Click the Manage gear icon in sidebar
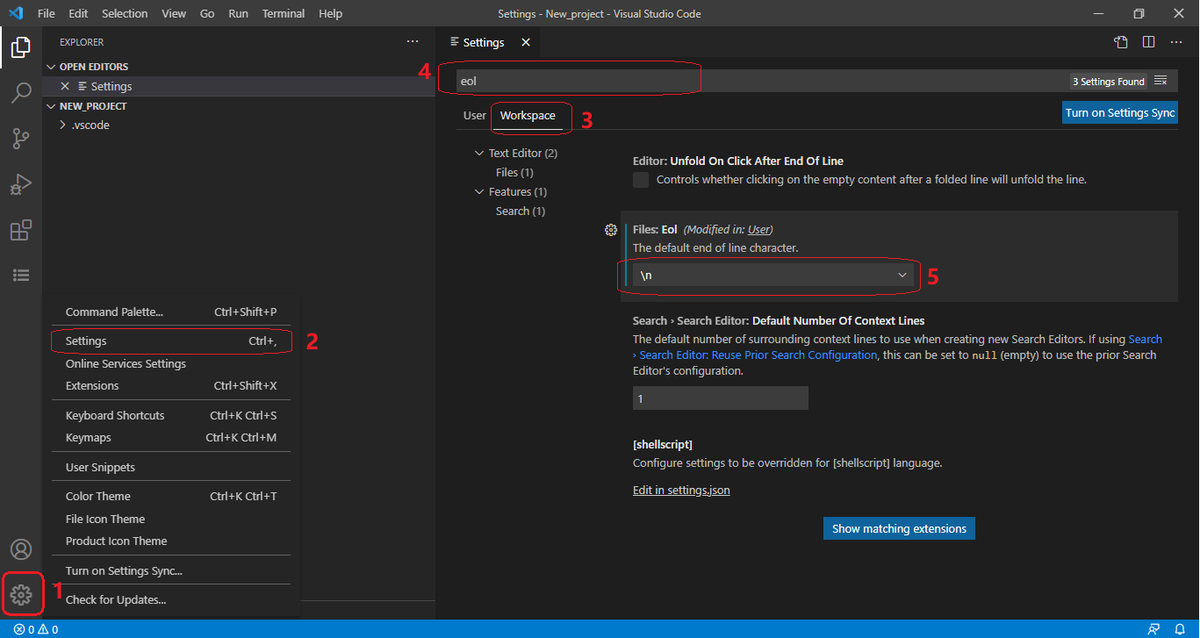The height and width of the screenshot is (638, 1200). (20, 594)
